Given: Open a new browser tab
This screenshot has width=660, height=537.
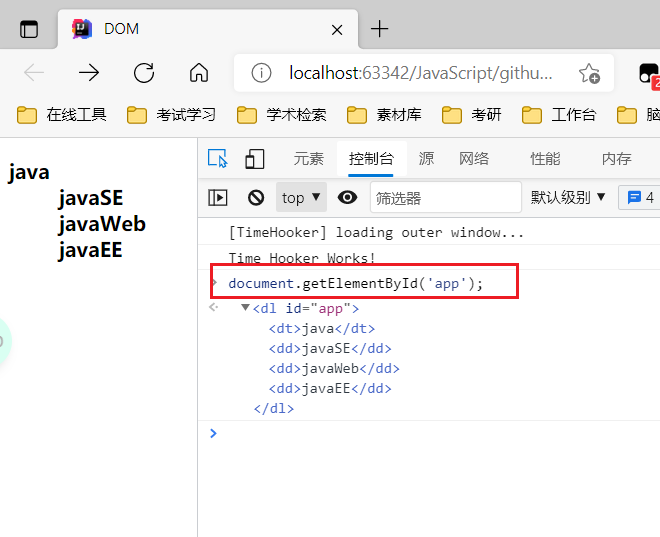Looking at the screenshot, I should click(379, 29).
